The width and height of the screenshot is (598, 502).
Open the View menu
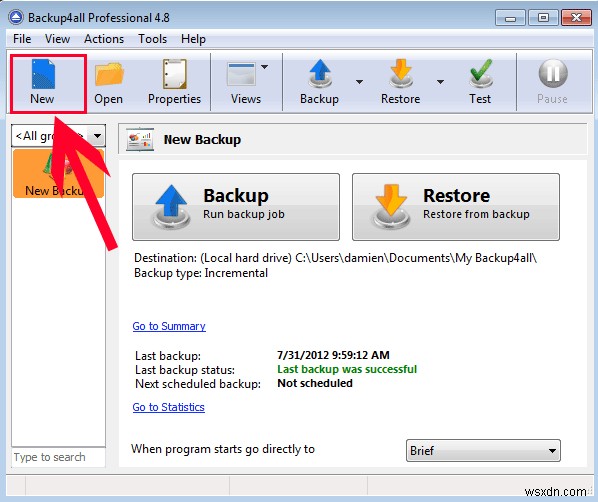pyautogui.click(x=57, y=39)
